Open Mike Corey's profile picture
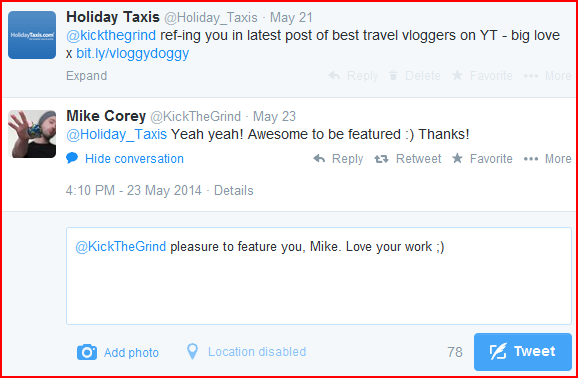Viewport: 578px width, 378px height. pos(32,134)
